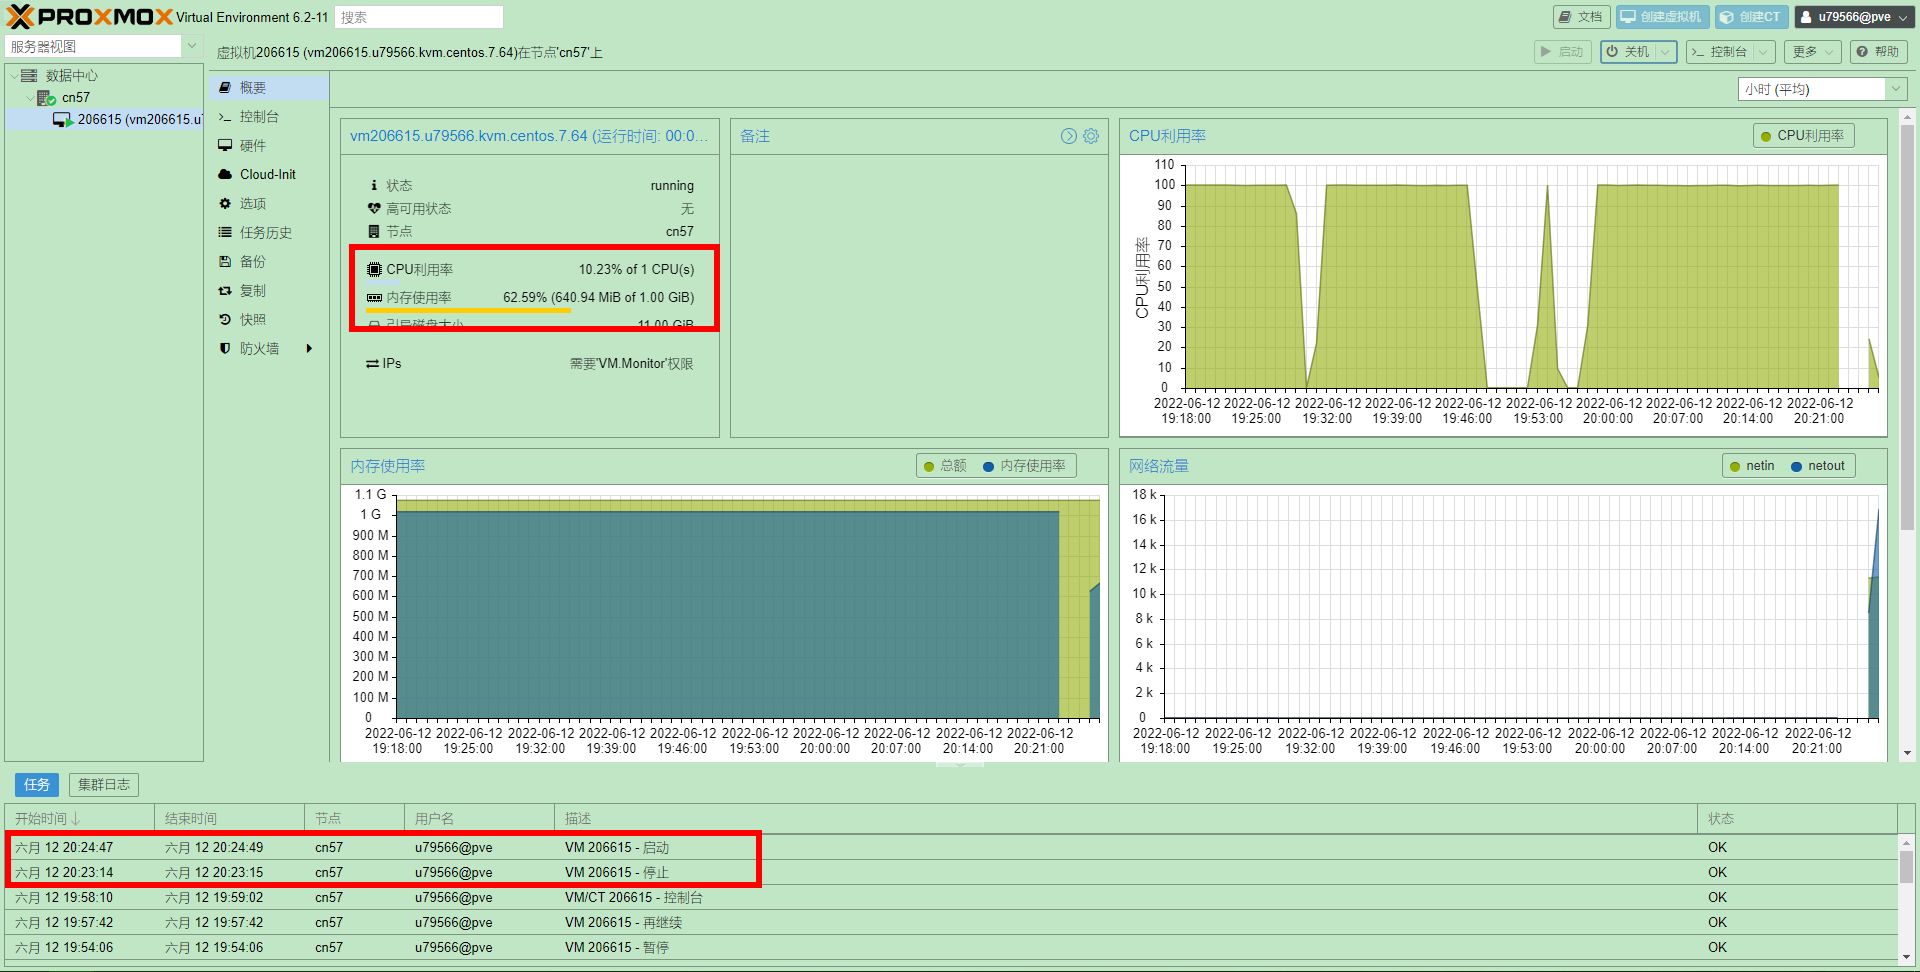1920x972 pixels.
Task: Click the 控制台 console toolbar button
Action: (x=1720, y=52)
